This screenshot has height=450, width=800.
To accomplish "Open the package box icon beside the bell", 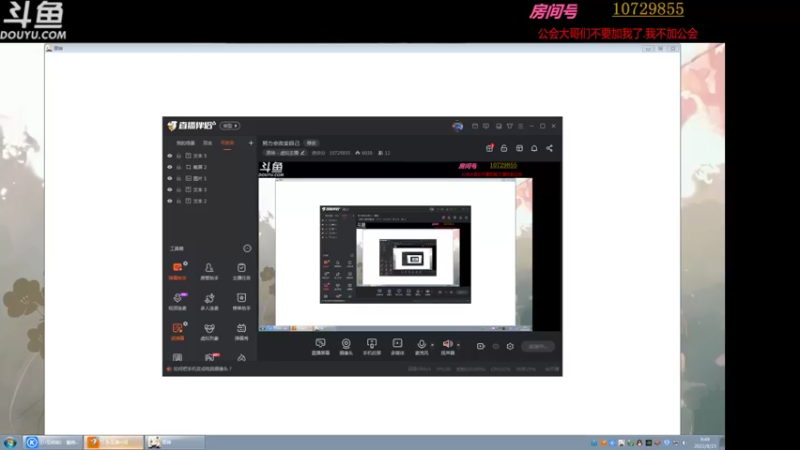I will pyautogui.click(x=519, y=148).
